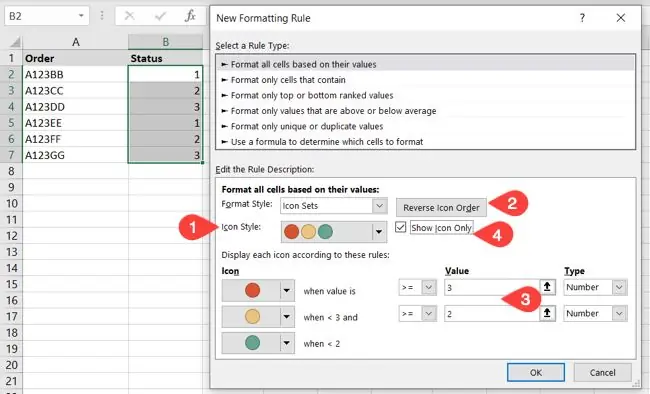650x394 pixels.
Task: Click the Insert Function fx icon
Action: click(x=190, y=16)
